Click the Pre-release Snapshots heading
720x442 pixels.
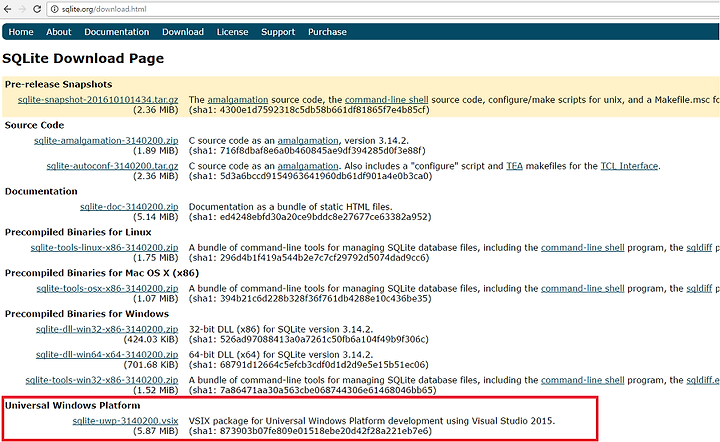click(58, 84)
